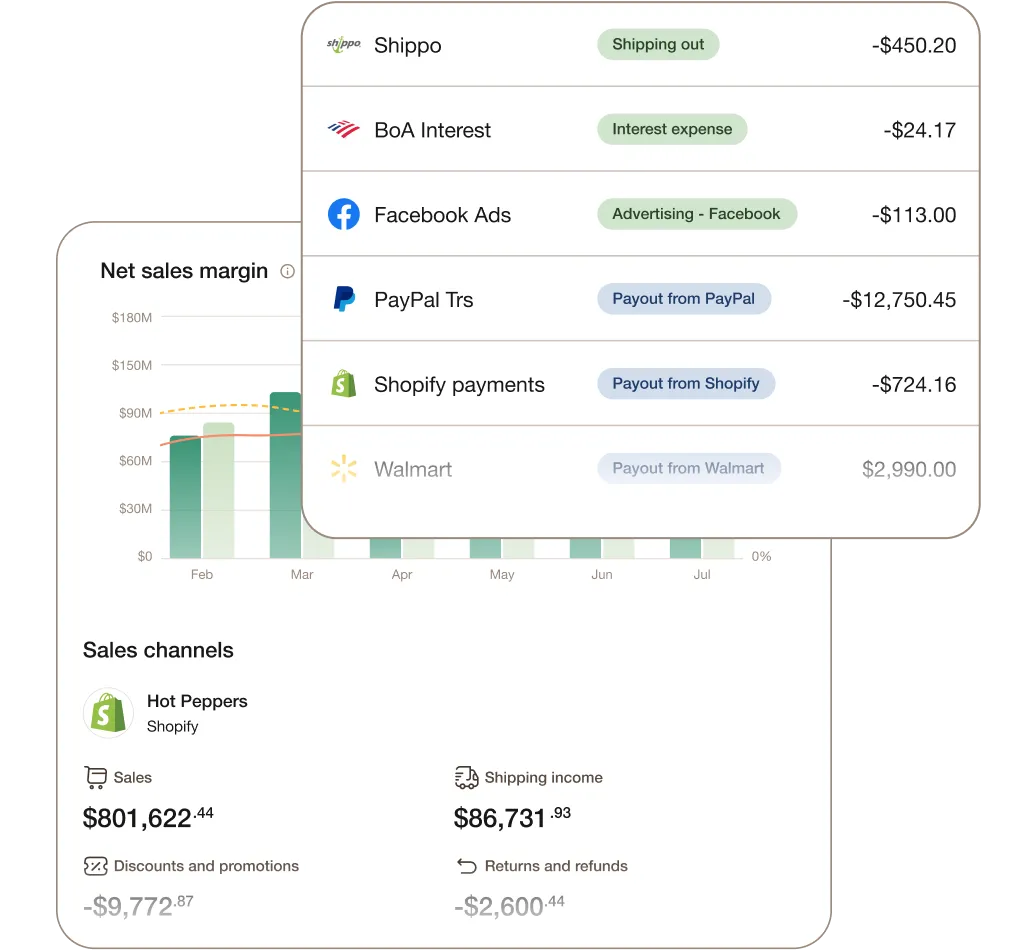Viewport: 1010px width, 950px height.
Task: Select the Shippo transaction name
Action: [x=408, y=45]
